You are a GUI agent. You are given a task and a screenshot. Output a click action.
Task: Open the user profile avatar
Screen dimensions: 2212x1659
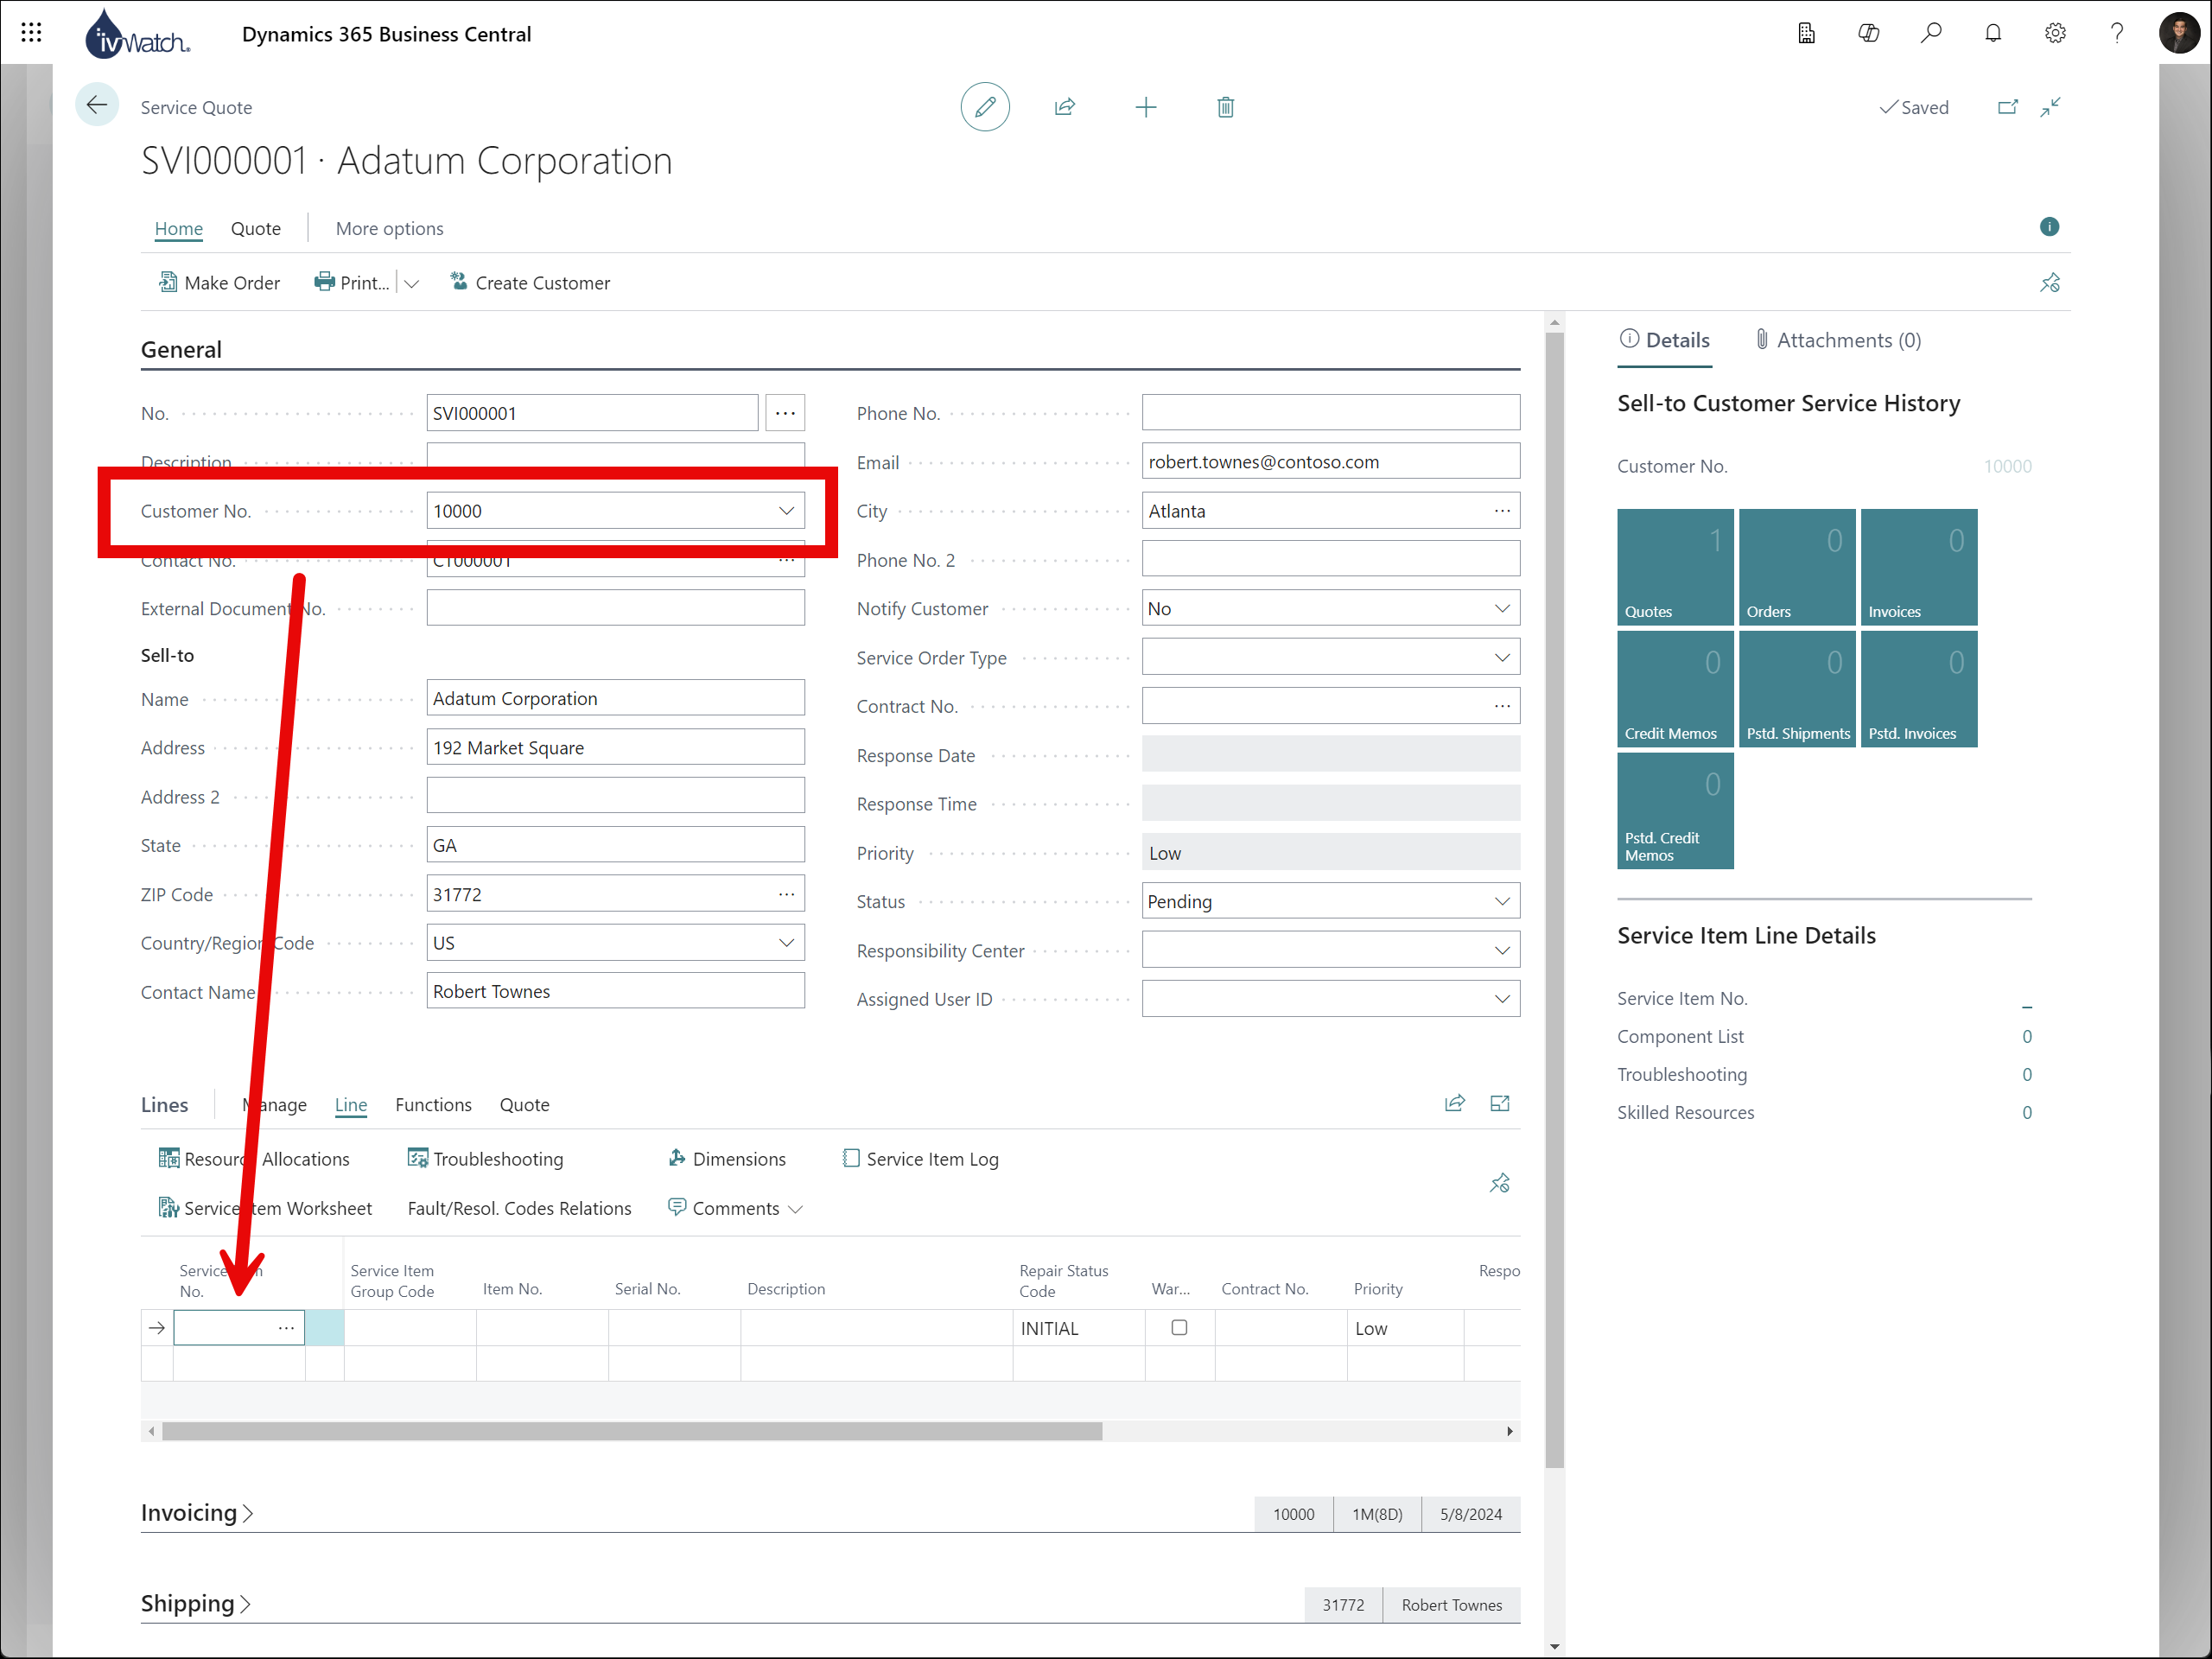(x=2179, y=33)
